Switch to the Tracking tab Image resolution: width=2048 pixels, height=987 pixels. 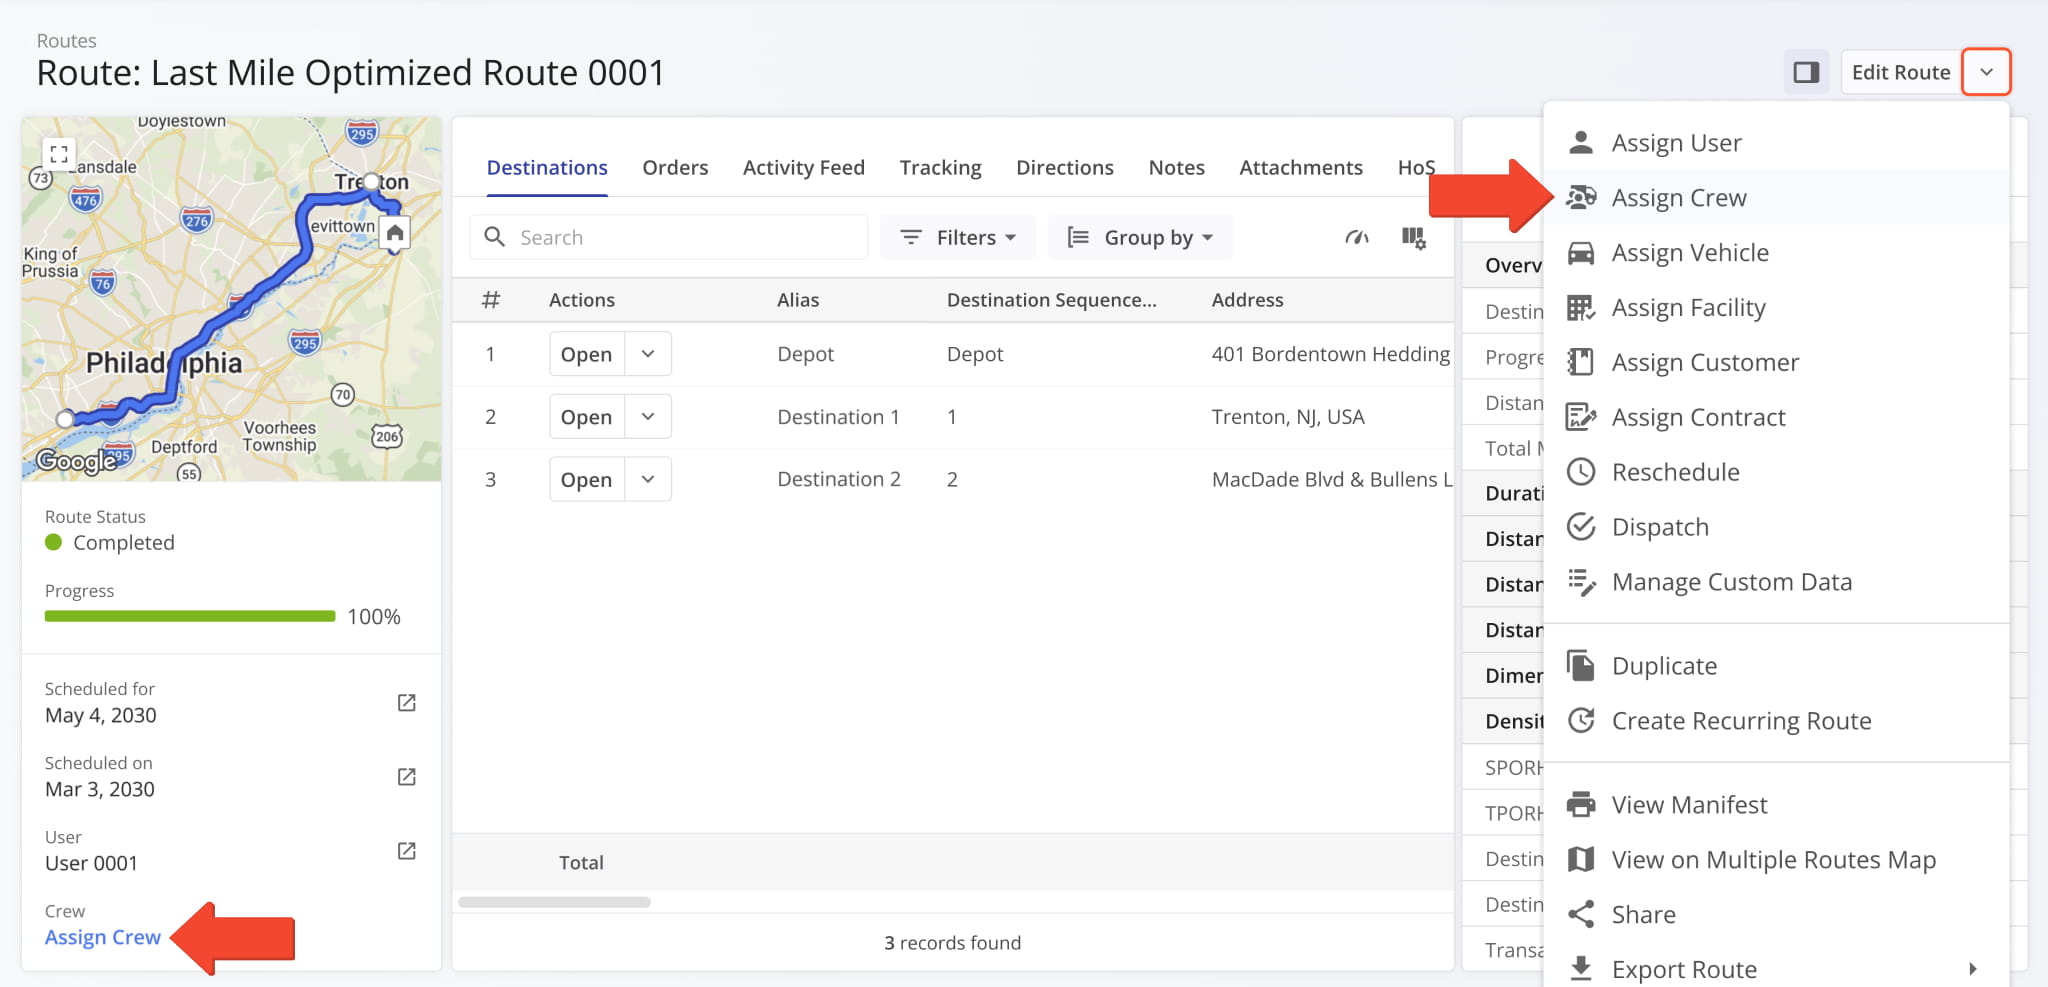pyautogui.click(x=940, y=168)
